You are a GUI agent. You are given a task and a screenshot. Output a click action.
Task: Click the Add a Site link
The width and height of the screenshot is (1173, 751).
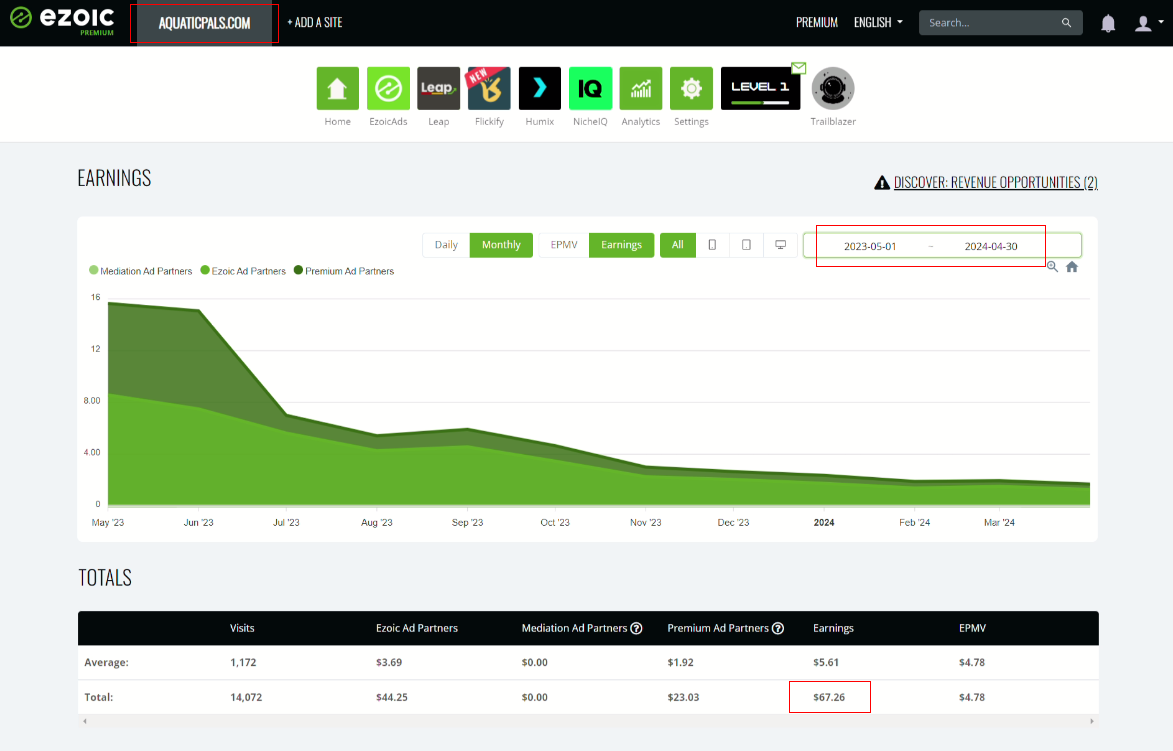pyautogui.click(x=315, y=22)
